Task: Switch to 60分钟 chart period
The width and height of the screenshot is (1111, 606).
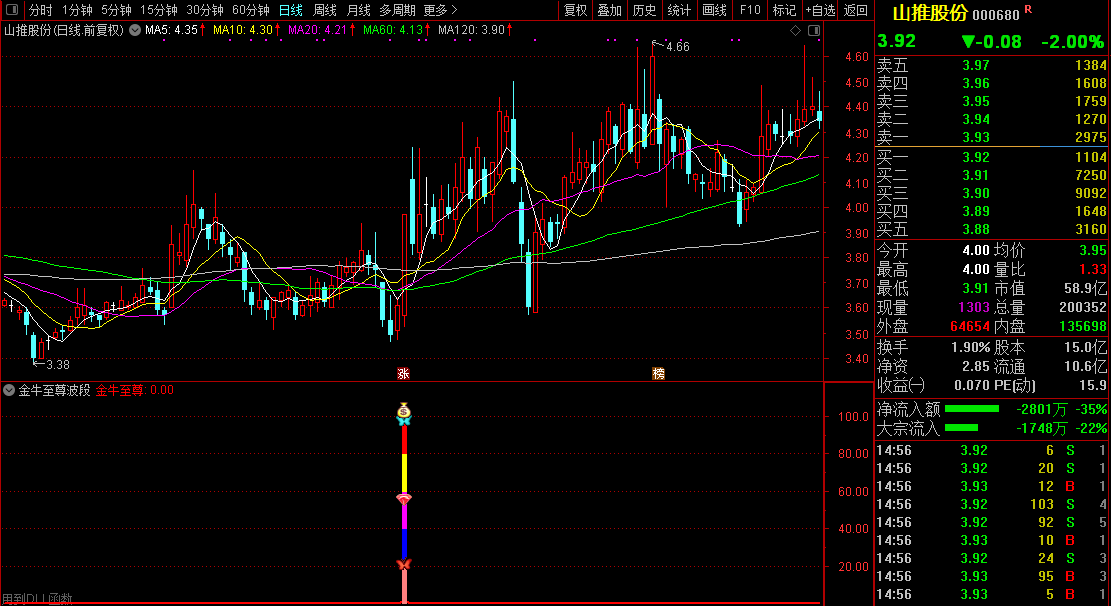Action: pos(251,10)
